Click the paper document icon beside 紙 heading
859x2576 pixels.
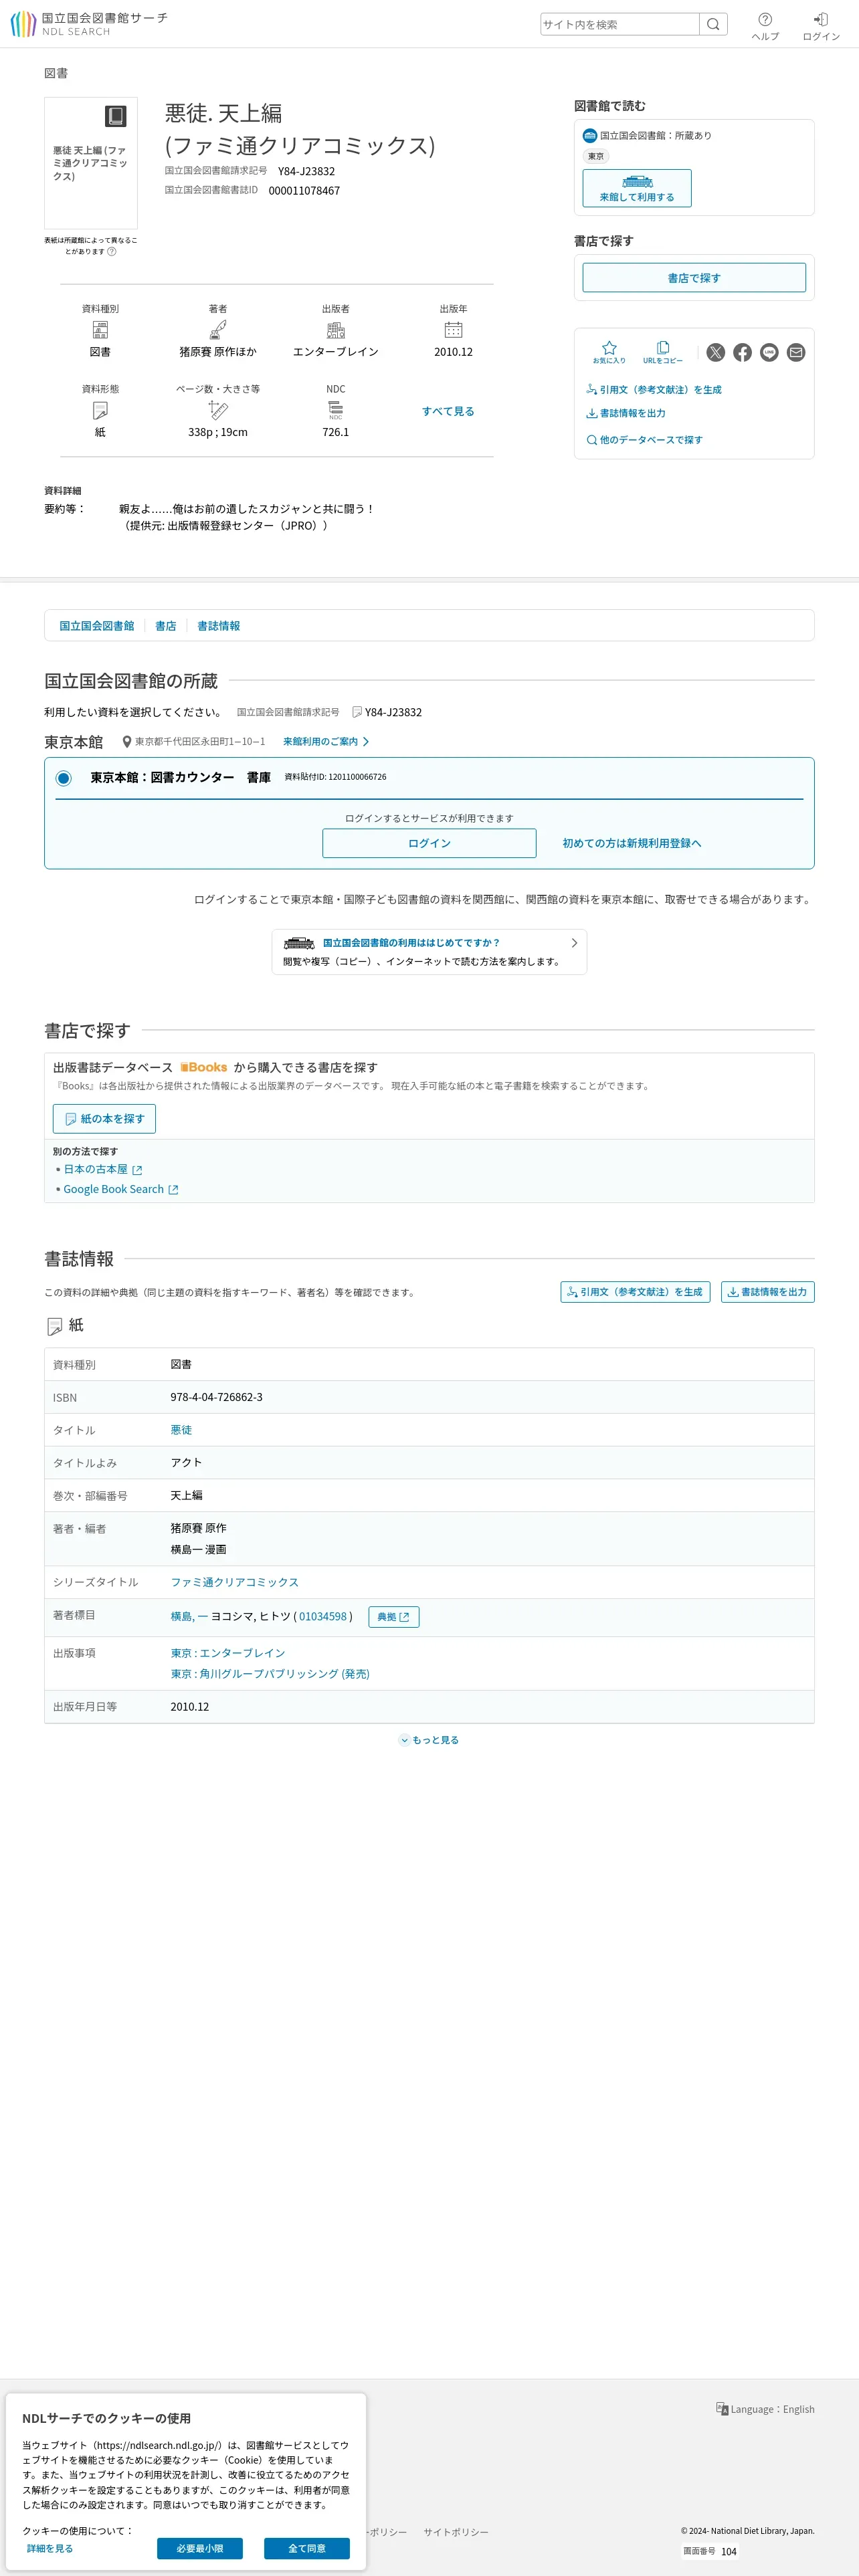click(x=55, y=1326)
